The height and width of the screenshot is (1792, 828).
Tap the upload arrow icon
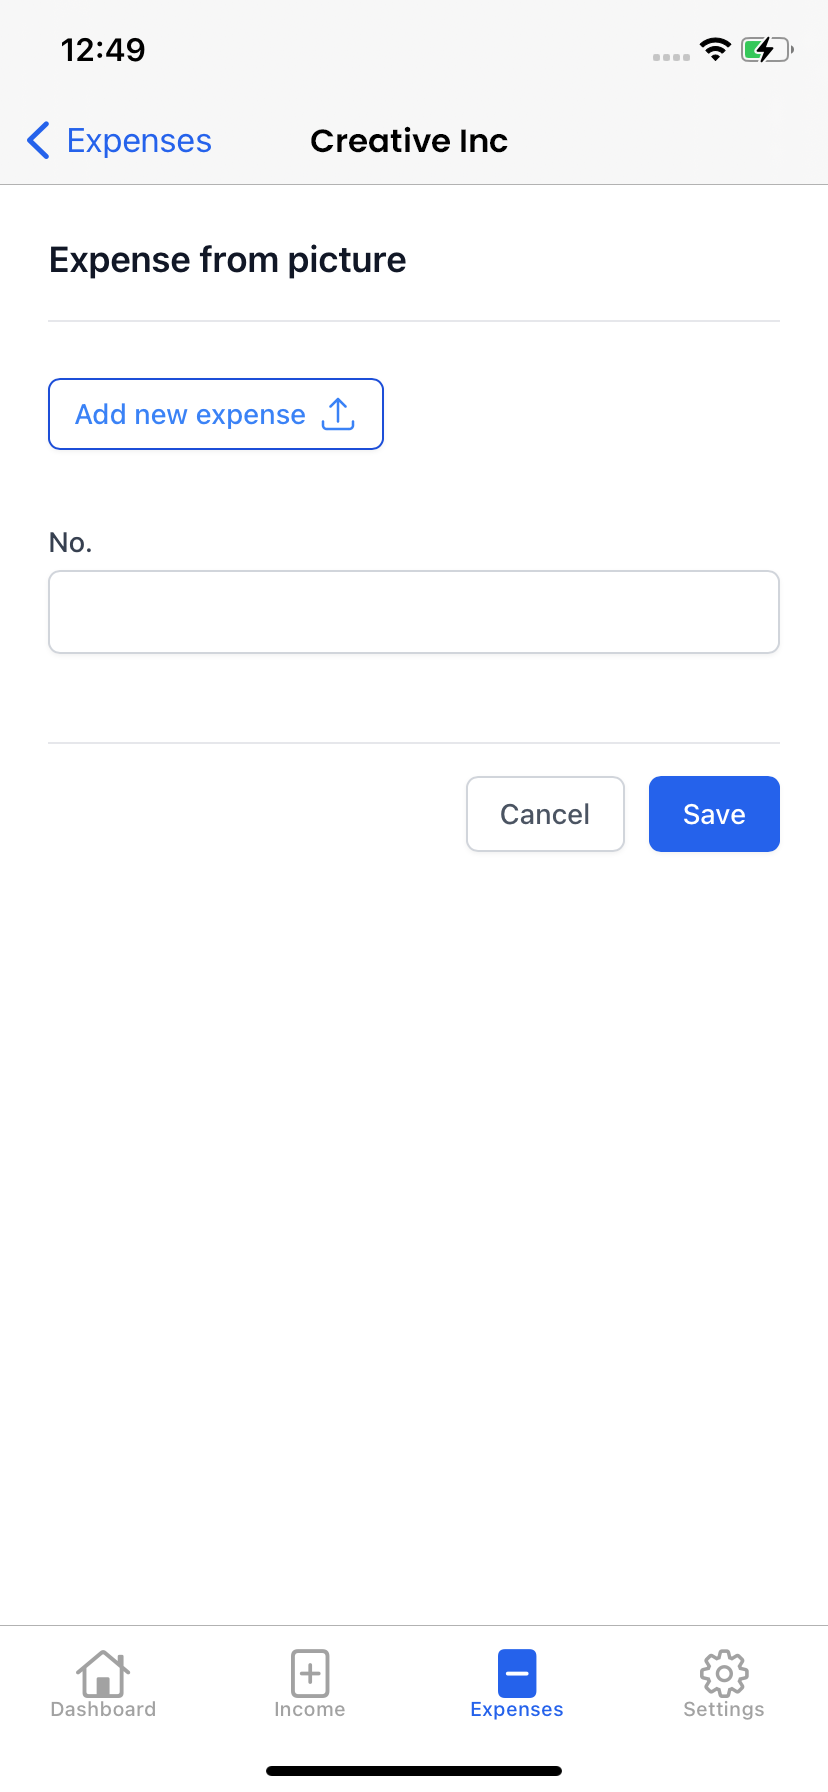[338, 414]
